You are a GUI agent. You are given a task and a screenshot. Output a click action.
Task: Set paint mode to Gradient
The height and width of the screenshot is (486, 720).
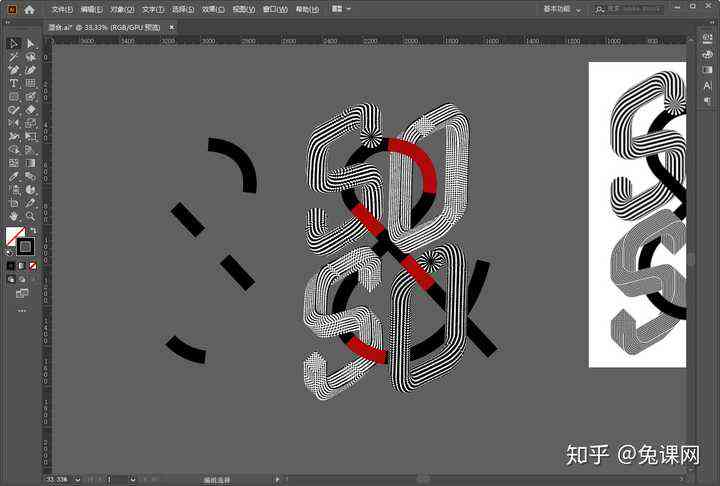click(x=22, y=266)
